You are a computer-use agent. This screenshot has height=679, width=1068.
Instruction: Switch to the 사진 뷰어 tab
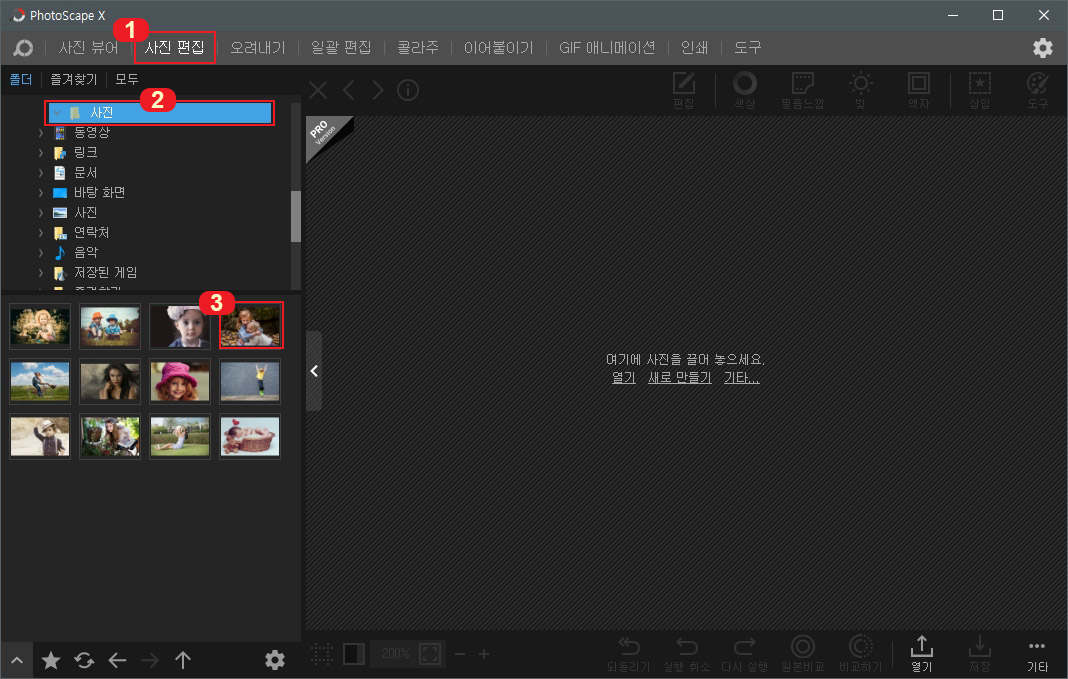(x=89, y=48)
